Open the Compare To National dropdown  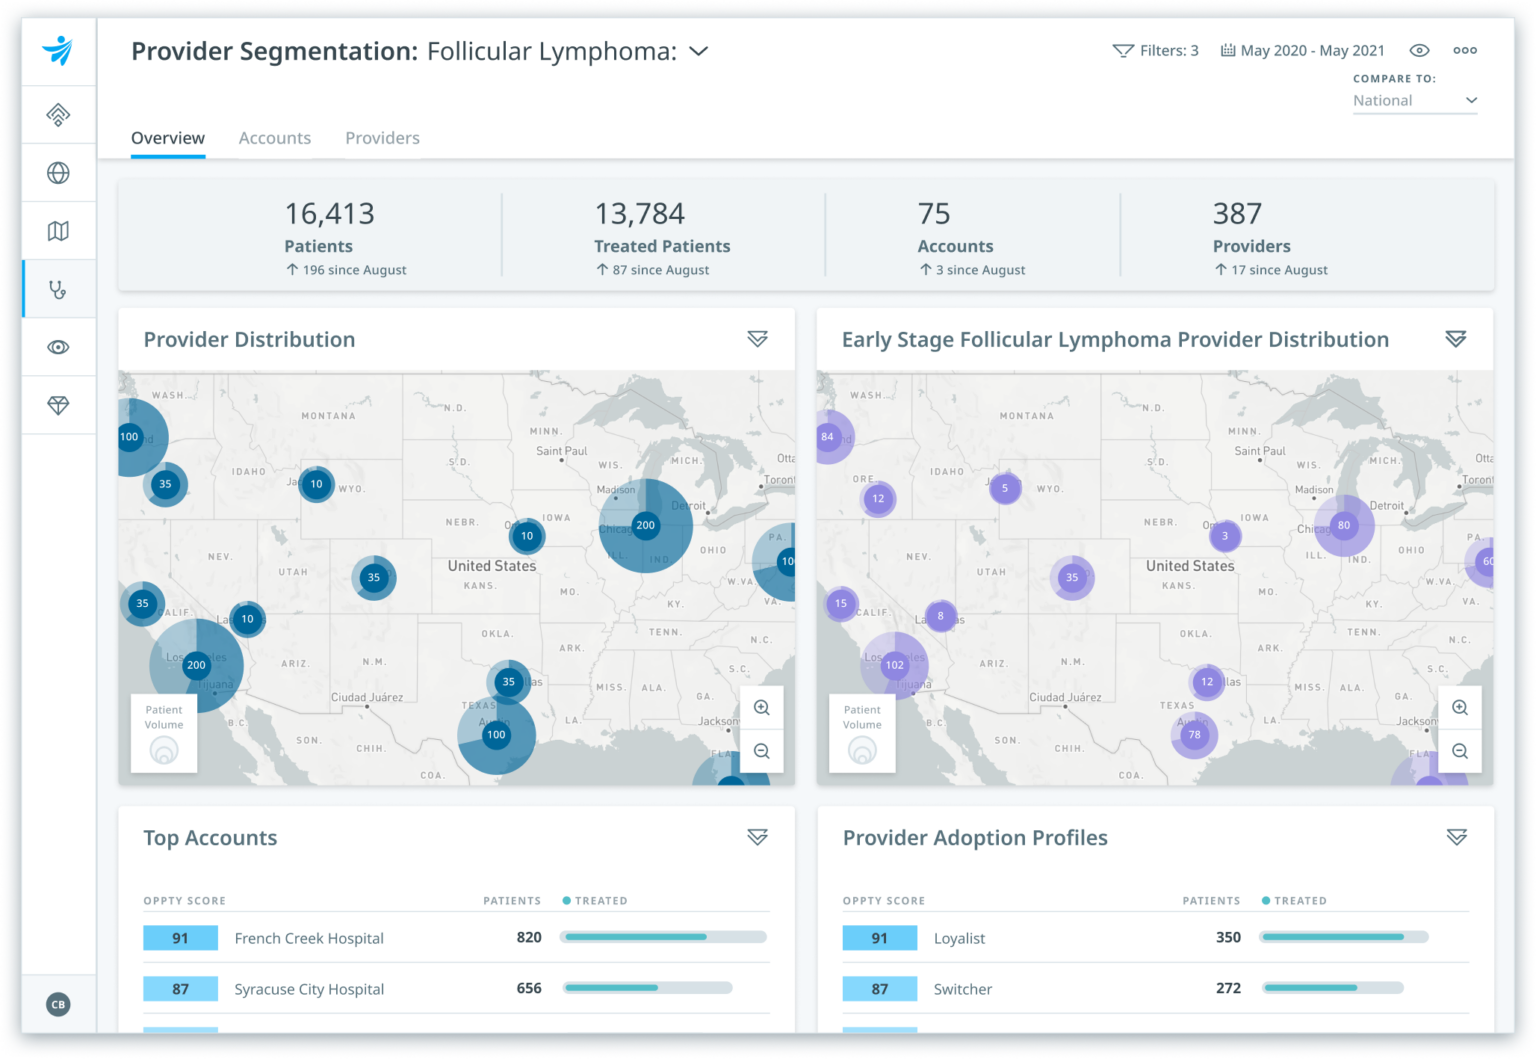(1414, 100)
